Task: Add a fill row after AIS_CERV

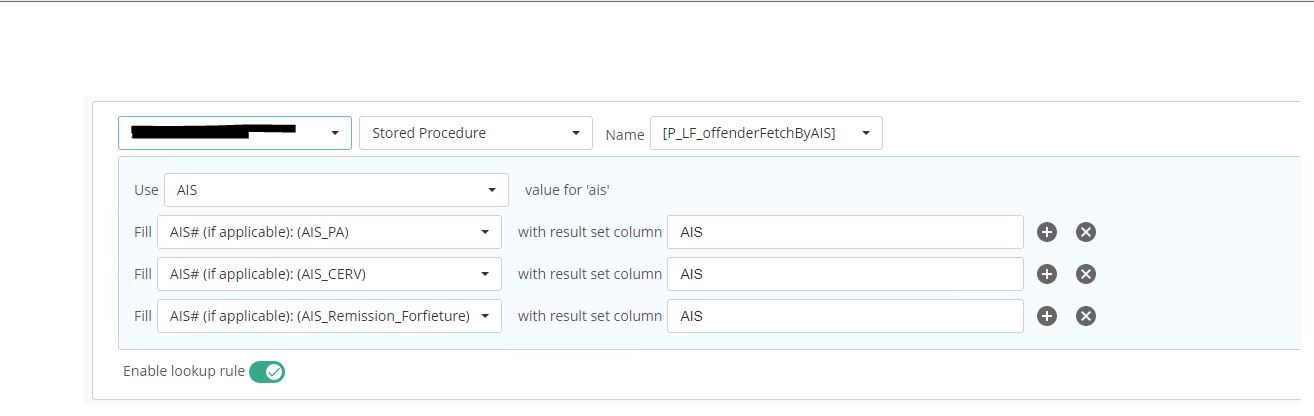Action: (1047, 274)
